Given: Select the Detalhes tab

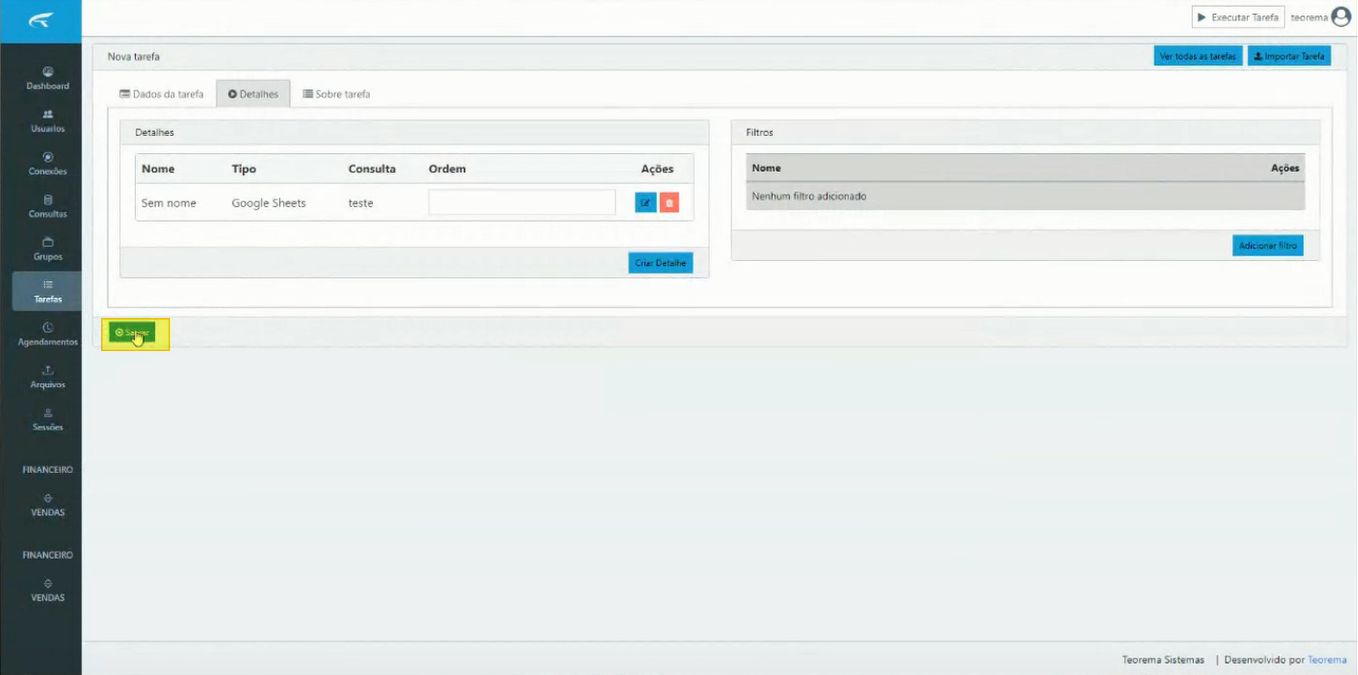Looking at the screenshot, I should pyautogui.click(x=253, y=94).
